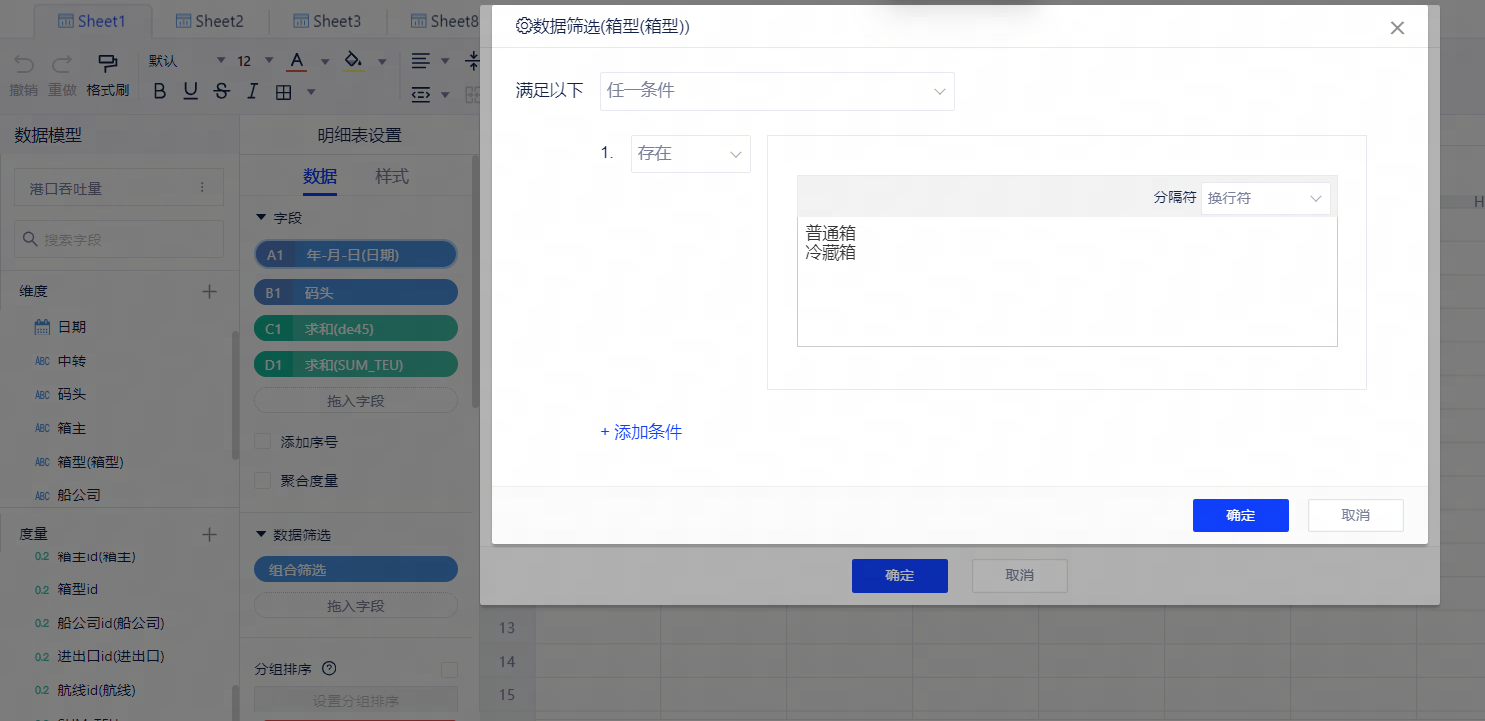
Task: Toggle bold text formatting
Action: [160, 92]
